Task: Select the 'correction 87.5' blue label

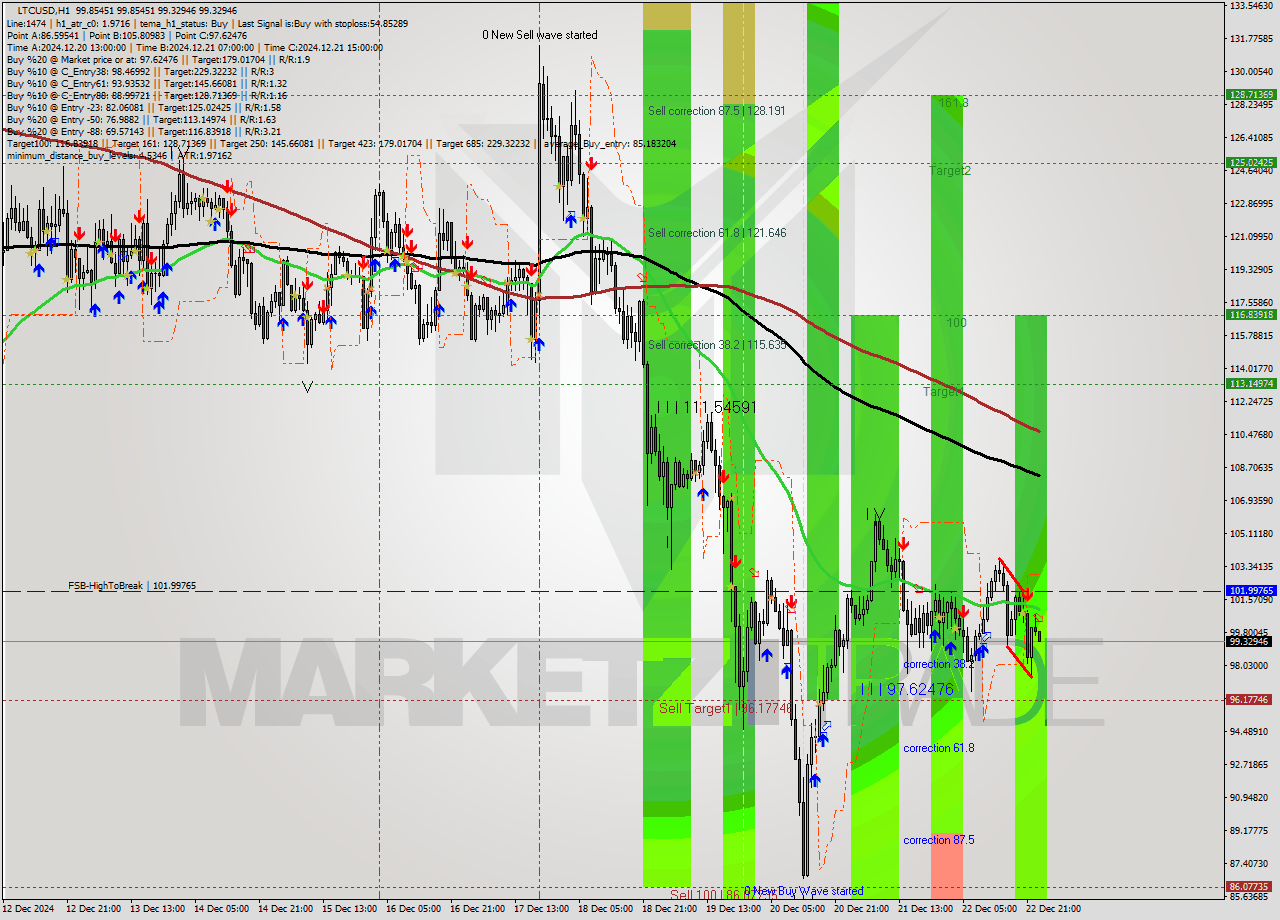Action: (939, 840)
